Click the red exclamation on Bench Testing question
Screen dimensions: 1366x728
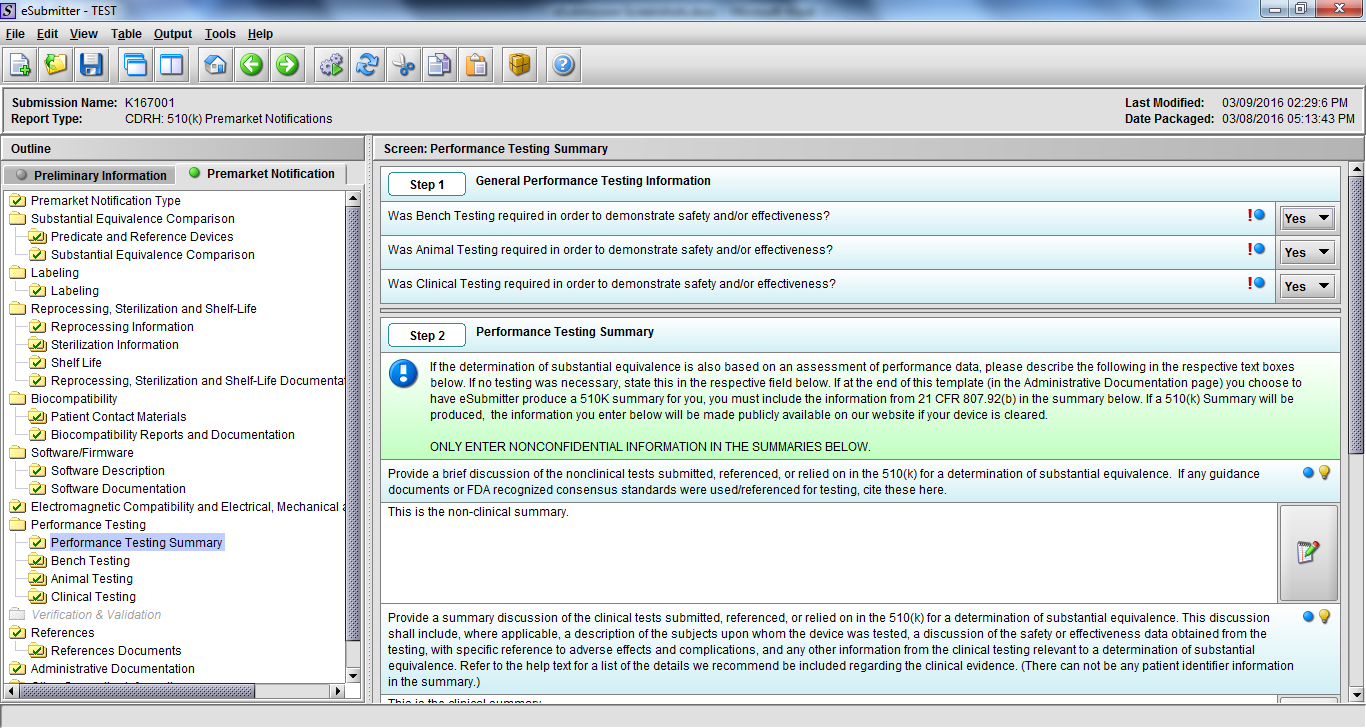(x=1249, y=215)
